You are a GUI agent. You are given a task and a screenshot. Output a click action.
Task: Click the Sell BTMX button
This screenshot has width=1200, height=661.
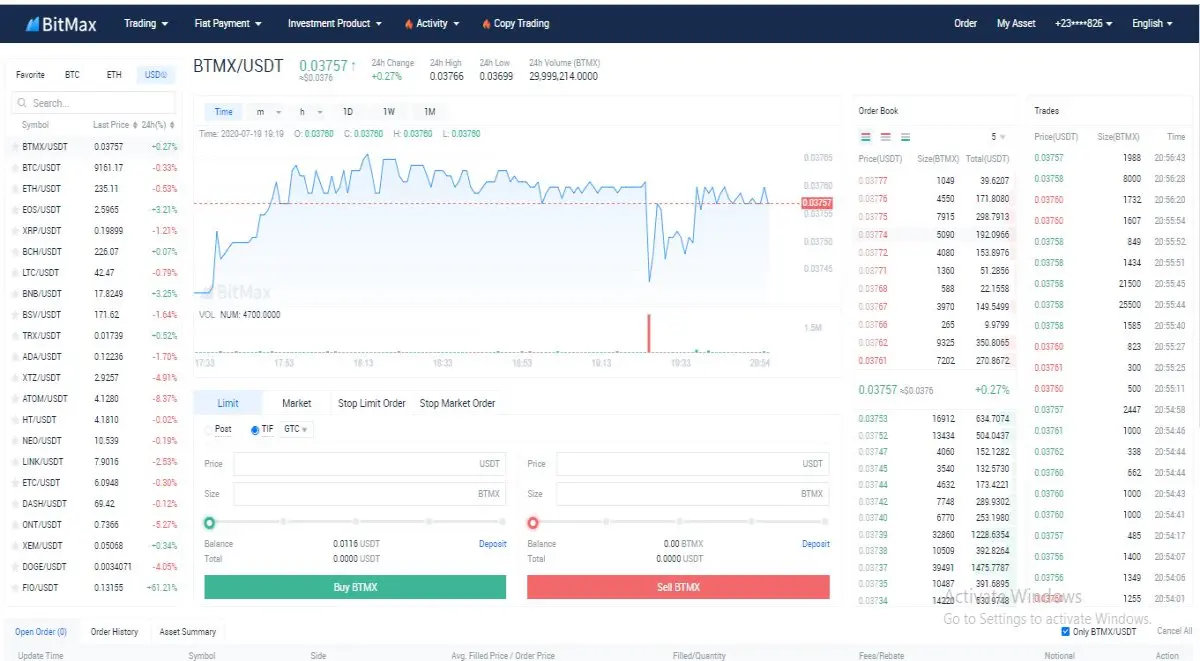pos(678,587)
